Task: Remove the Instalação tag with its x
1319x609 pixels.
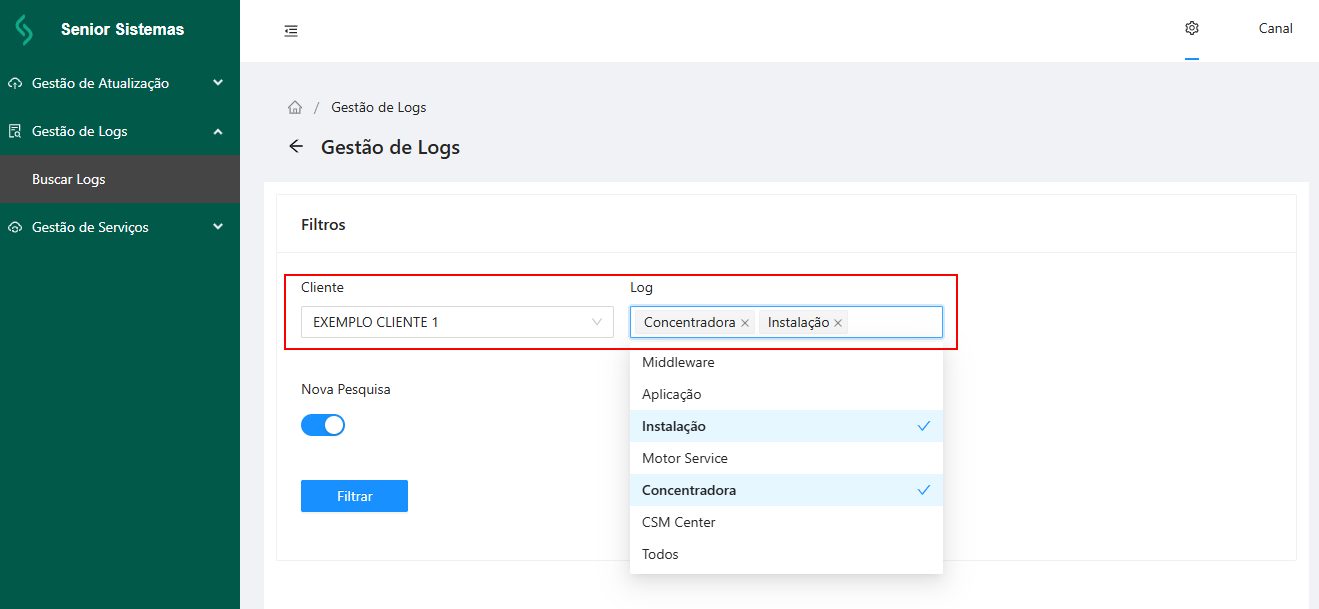Action: (838, 323)
